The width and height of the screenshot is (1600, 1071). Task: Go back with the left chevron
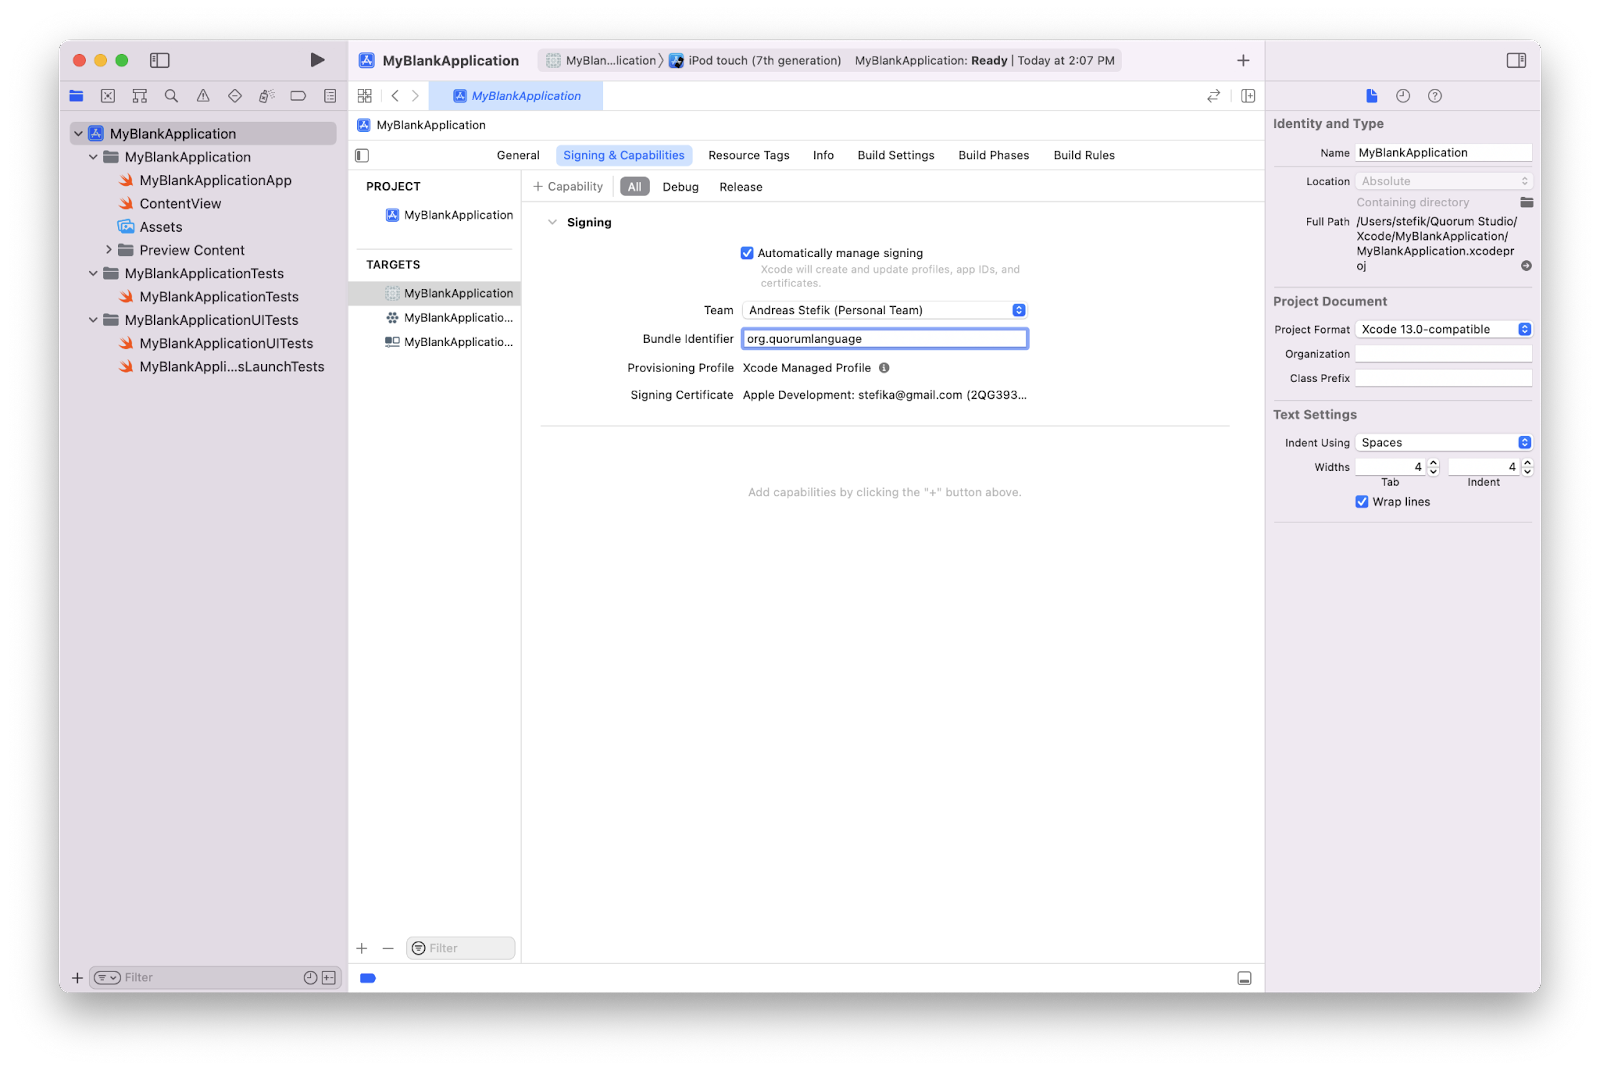395,96
